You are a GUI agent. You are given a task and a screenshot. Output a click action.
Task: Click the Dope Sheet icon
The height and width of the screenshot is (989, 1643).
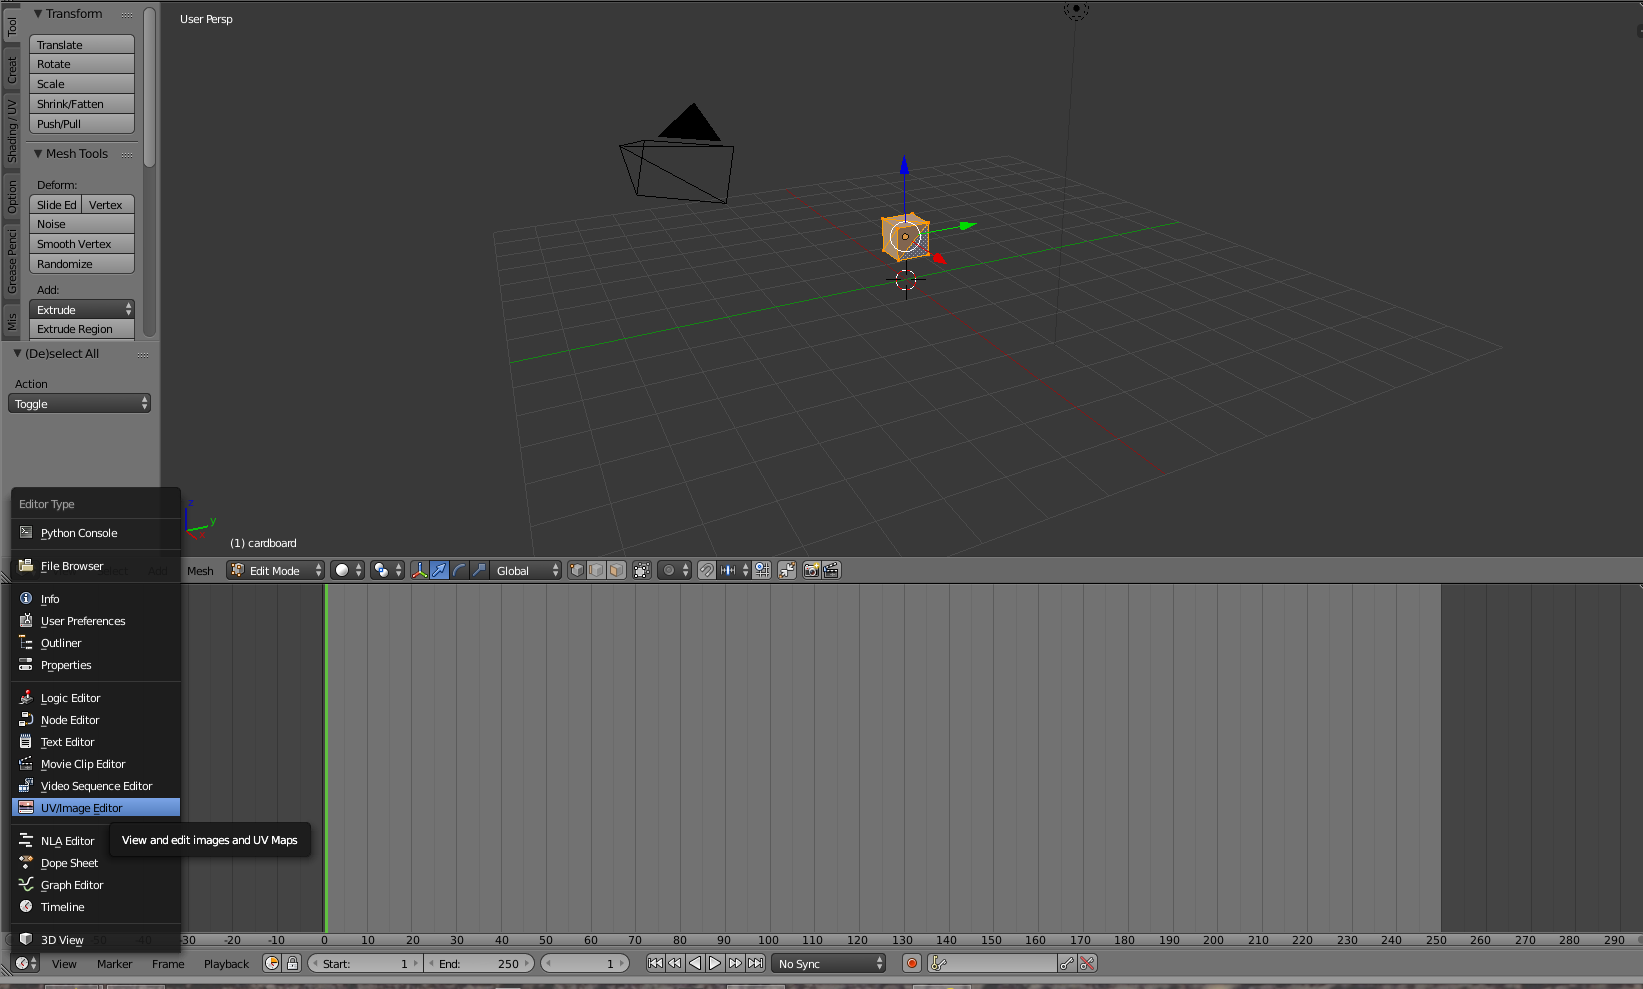[x=26, y=863]
